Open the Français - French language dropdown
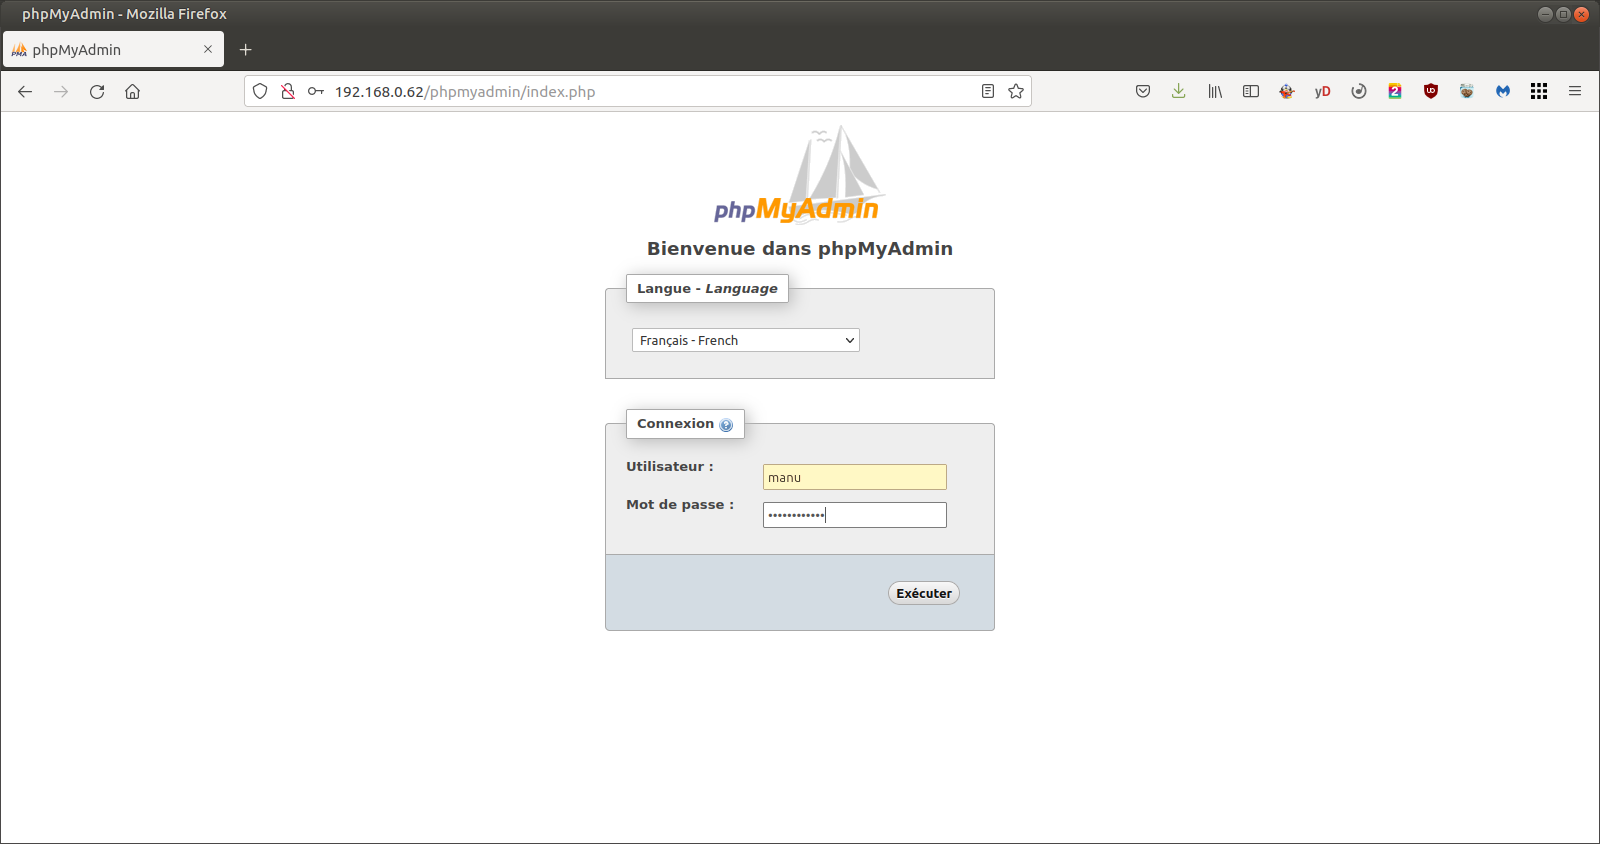The height and width of the screenshot is (844, 1600). pos(746,340)
